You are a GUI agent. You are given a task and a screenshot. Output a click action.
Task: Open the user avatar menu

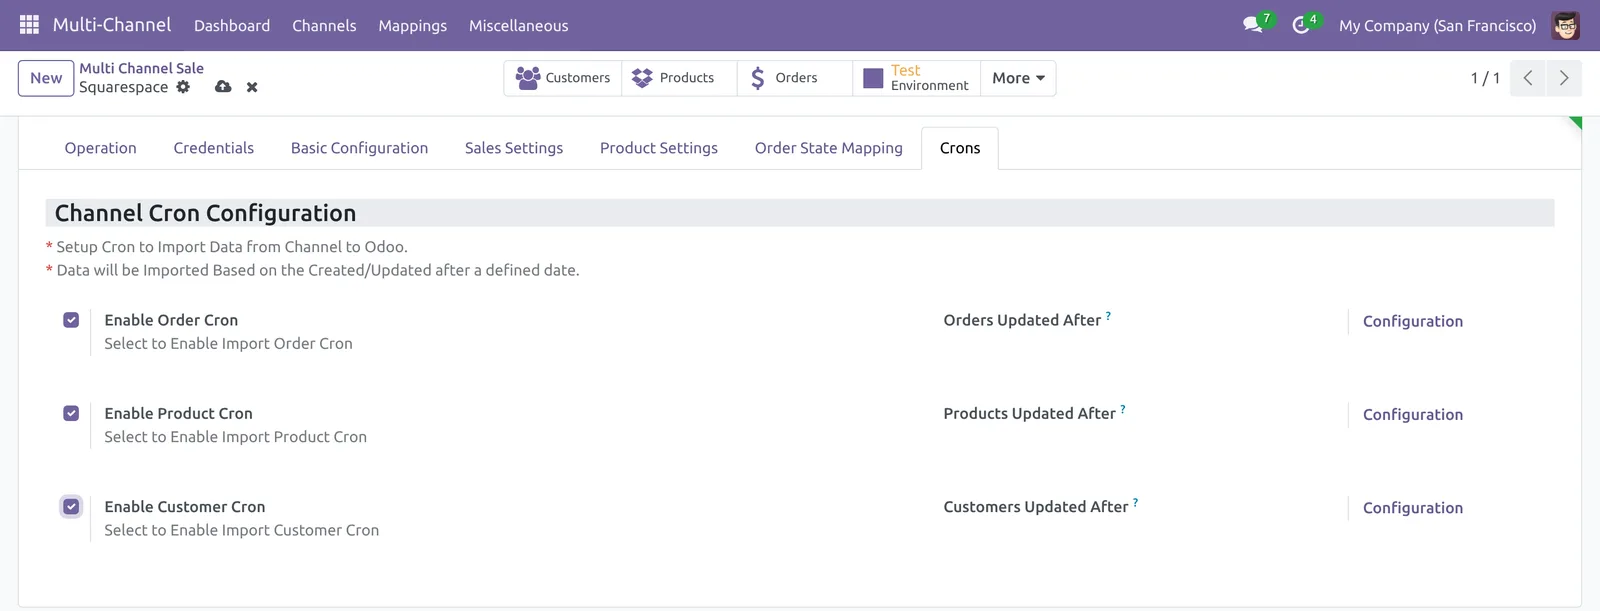[1566, 25]
